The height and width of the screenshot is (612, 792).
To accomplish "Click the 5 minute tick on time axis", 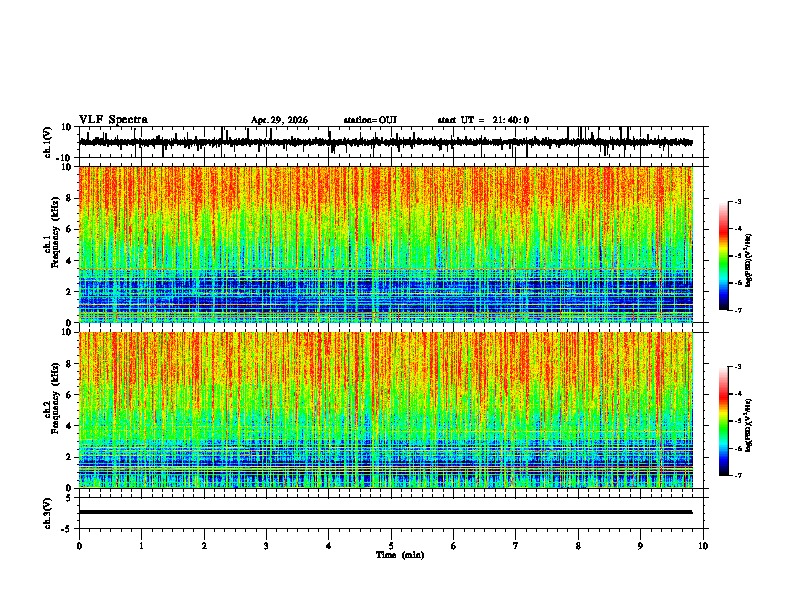I will click(391, 546).
